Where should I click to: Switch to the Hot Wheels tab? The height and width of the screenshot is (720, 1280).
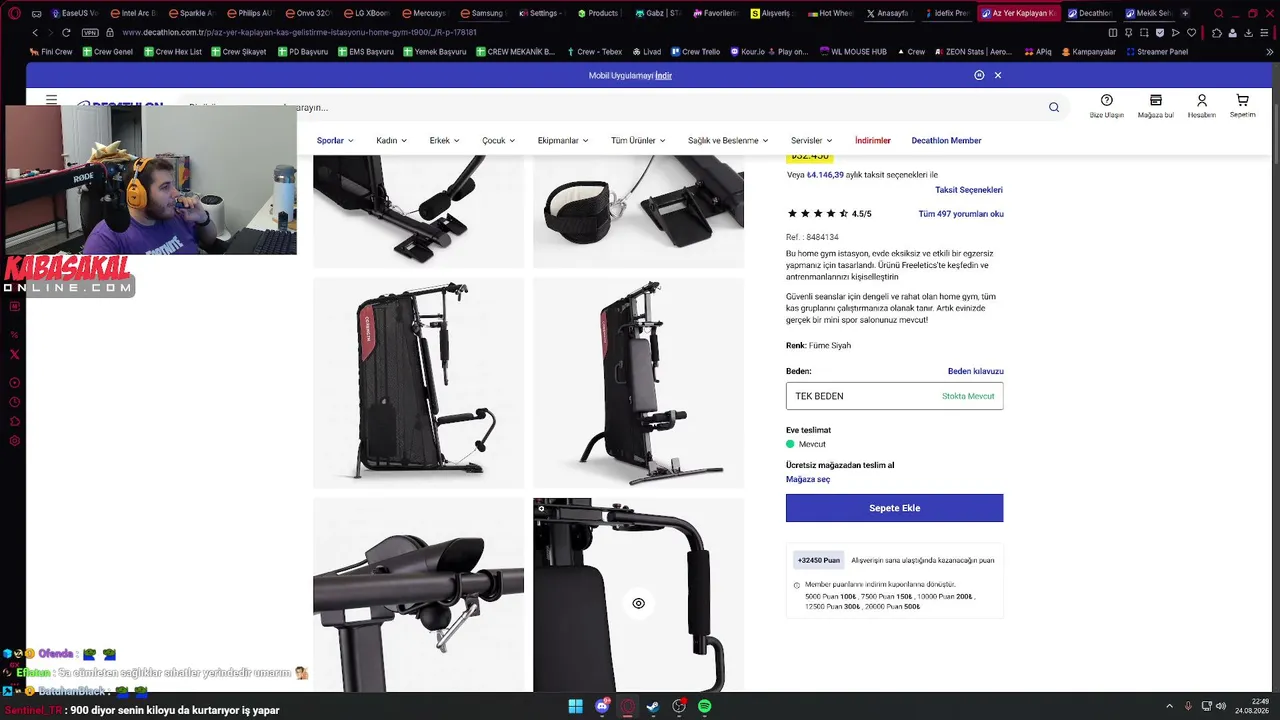pos(832,13)
